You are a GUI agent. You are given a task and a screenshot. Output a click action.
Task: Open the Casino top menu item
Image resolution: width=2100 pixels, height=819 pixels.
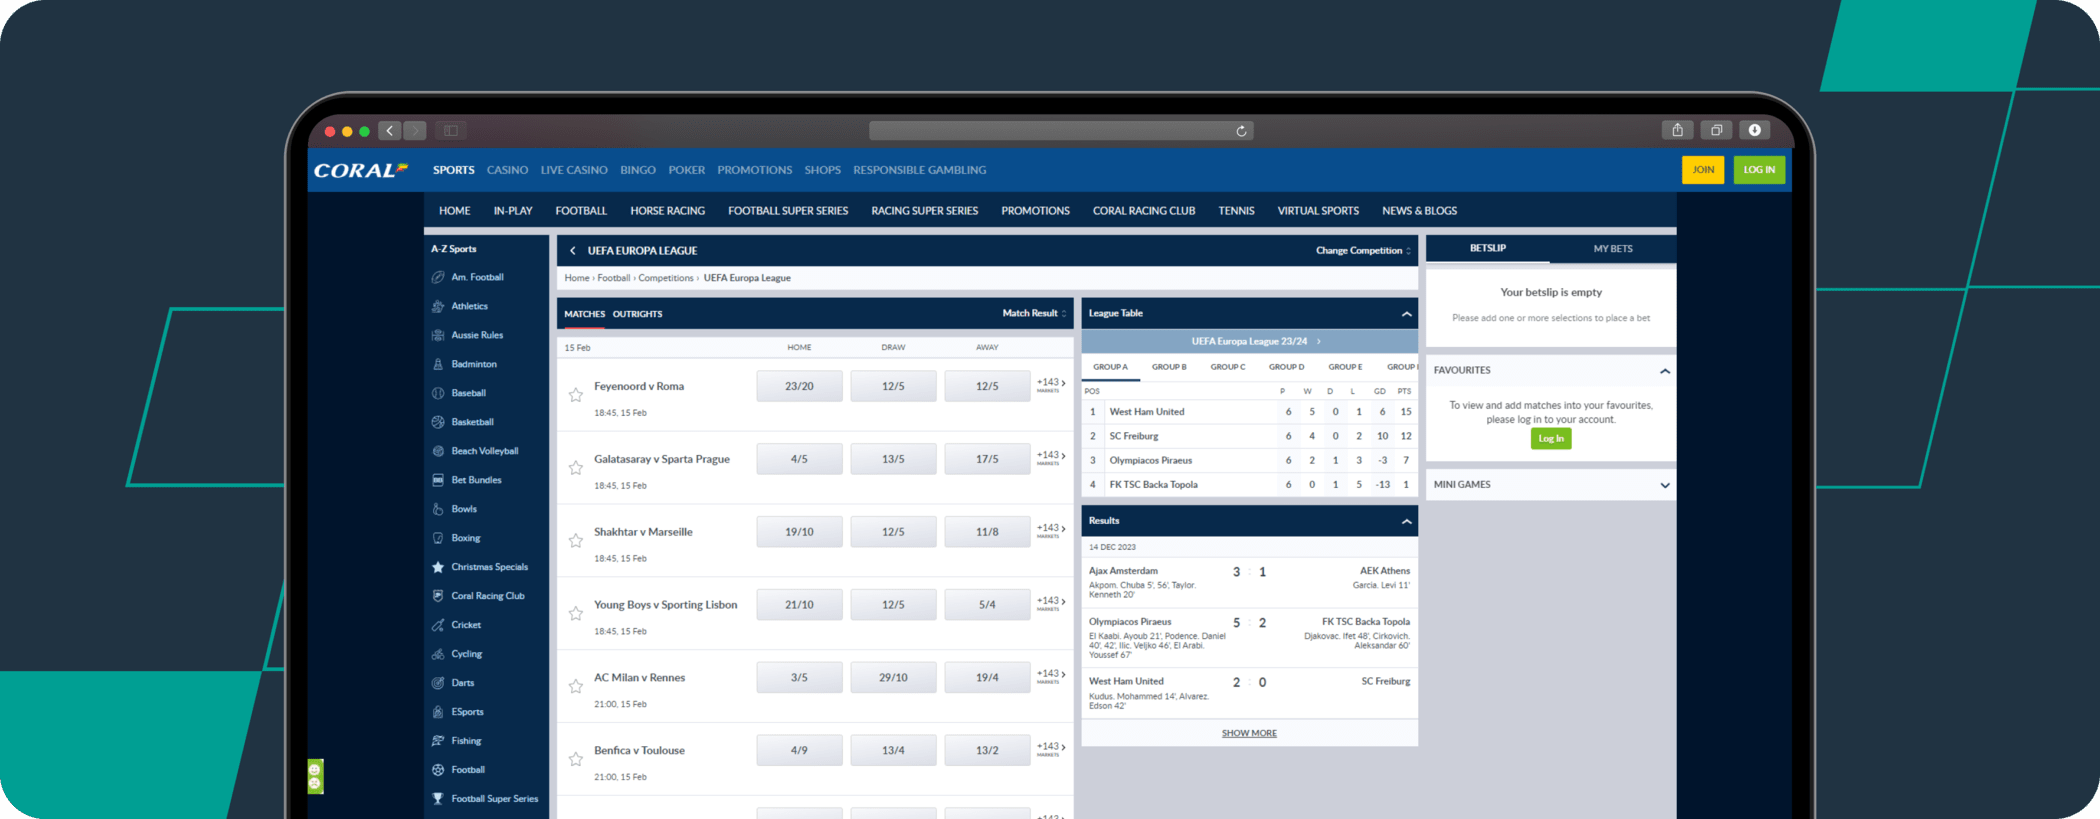[x=507, y=170]
